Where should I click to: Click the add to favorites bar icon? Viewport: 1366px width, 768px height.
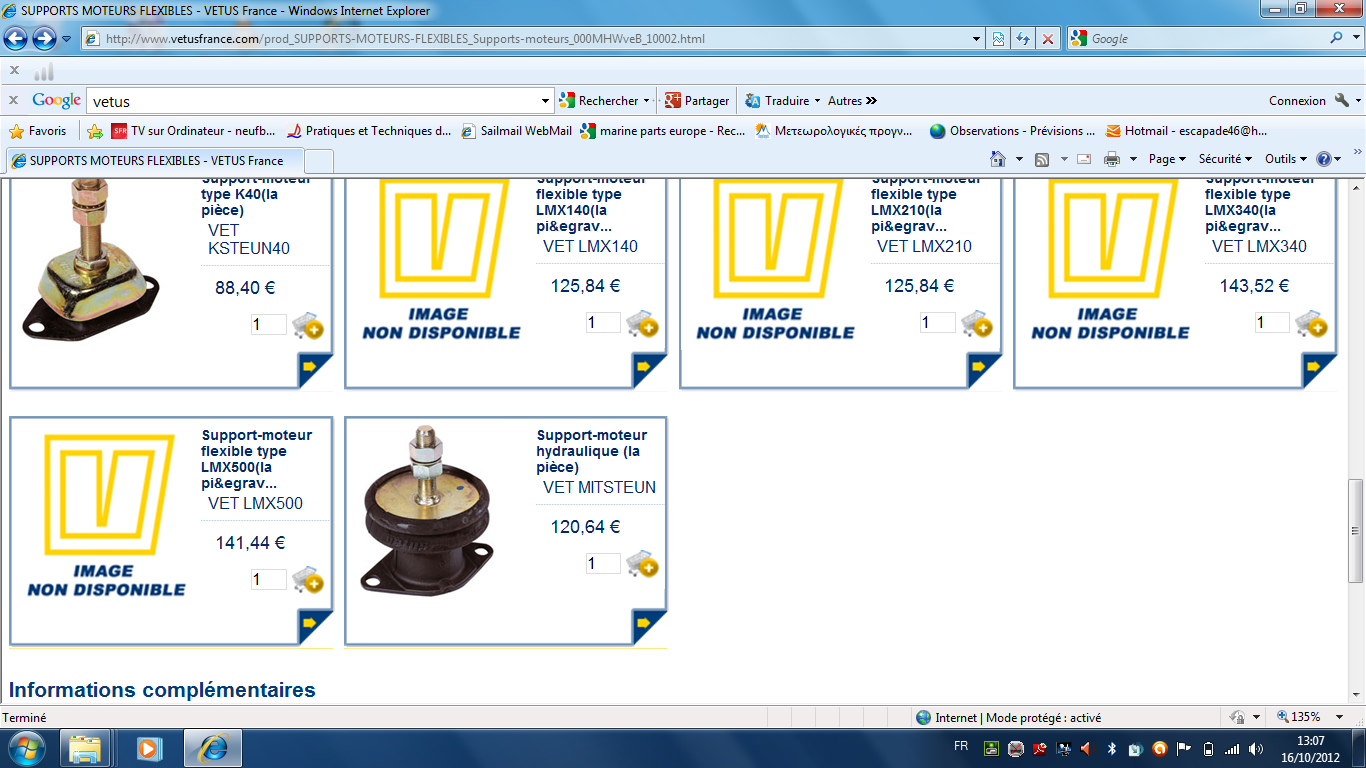click(95, 131)
